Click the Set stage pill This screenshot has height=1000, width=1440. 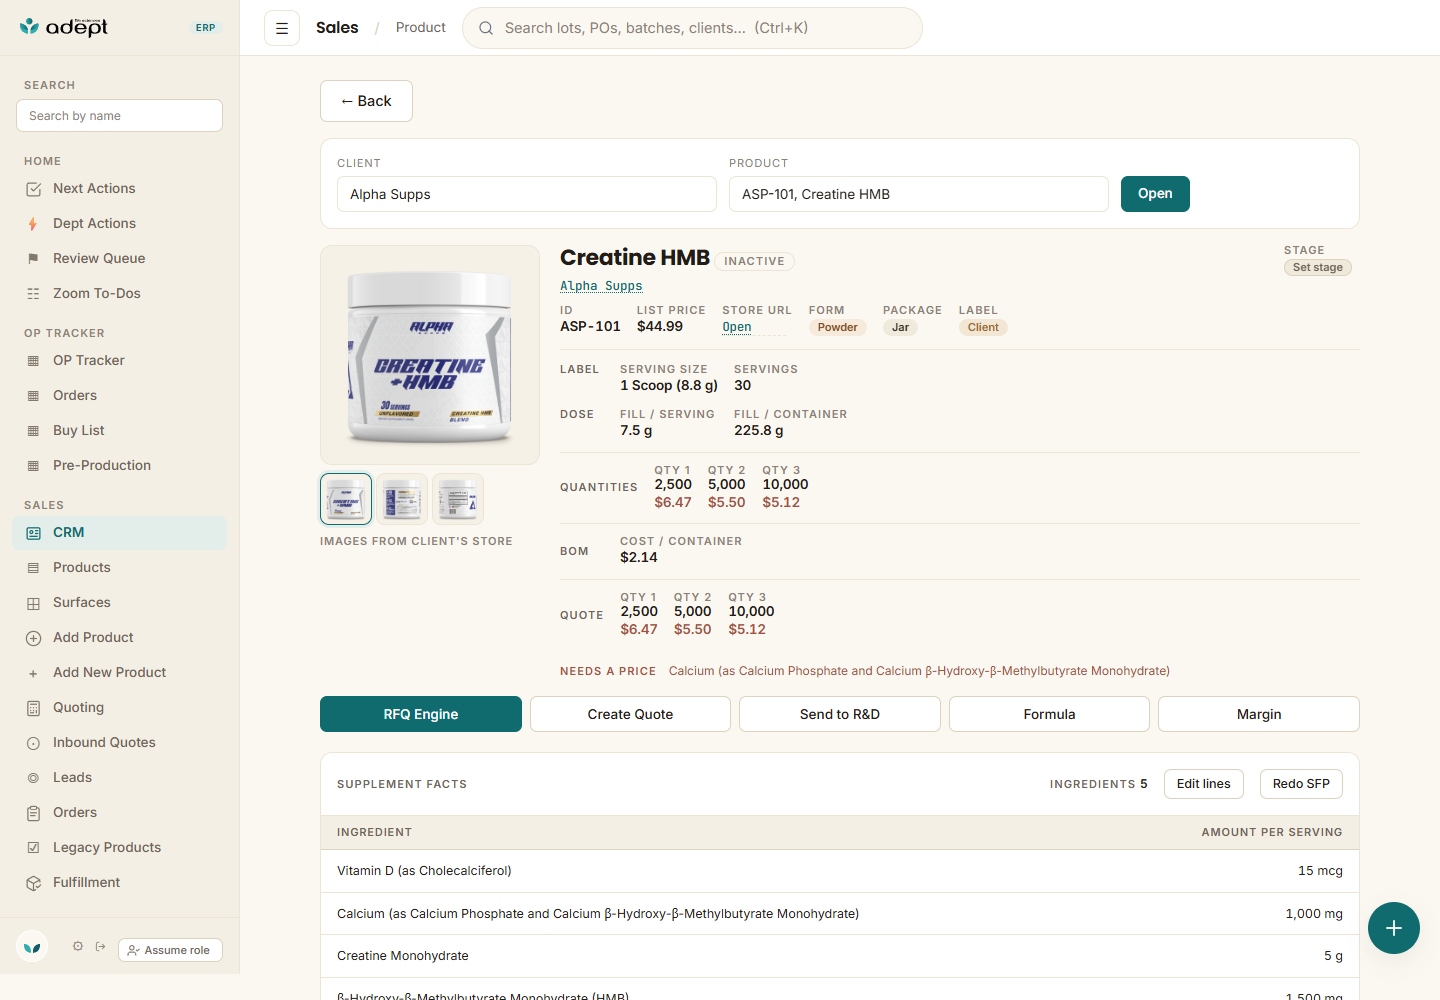click(x=1317, y=267)
